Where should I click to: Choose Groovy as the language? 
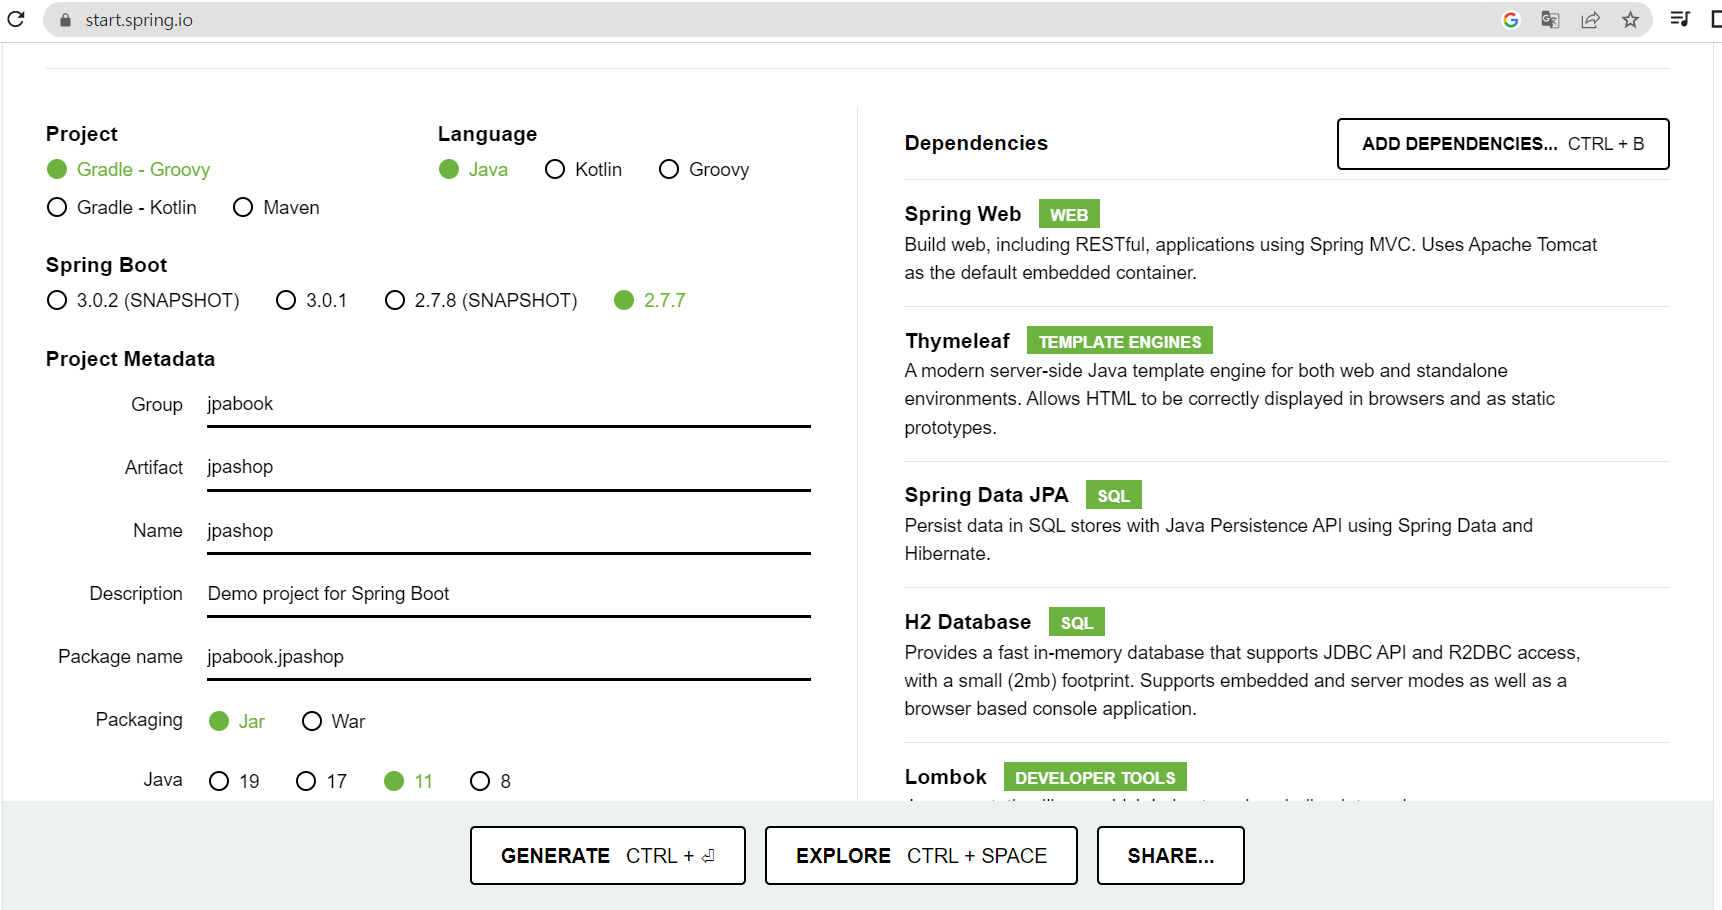704,169
